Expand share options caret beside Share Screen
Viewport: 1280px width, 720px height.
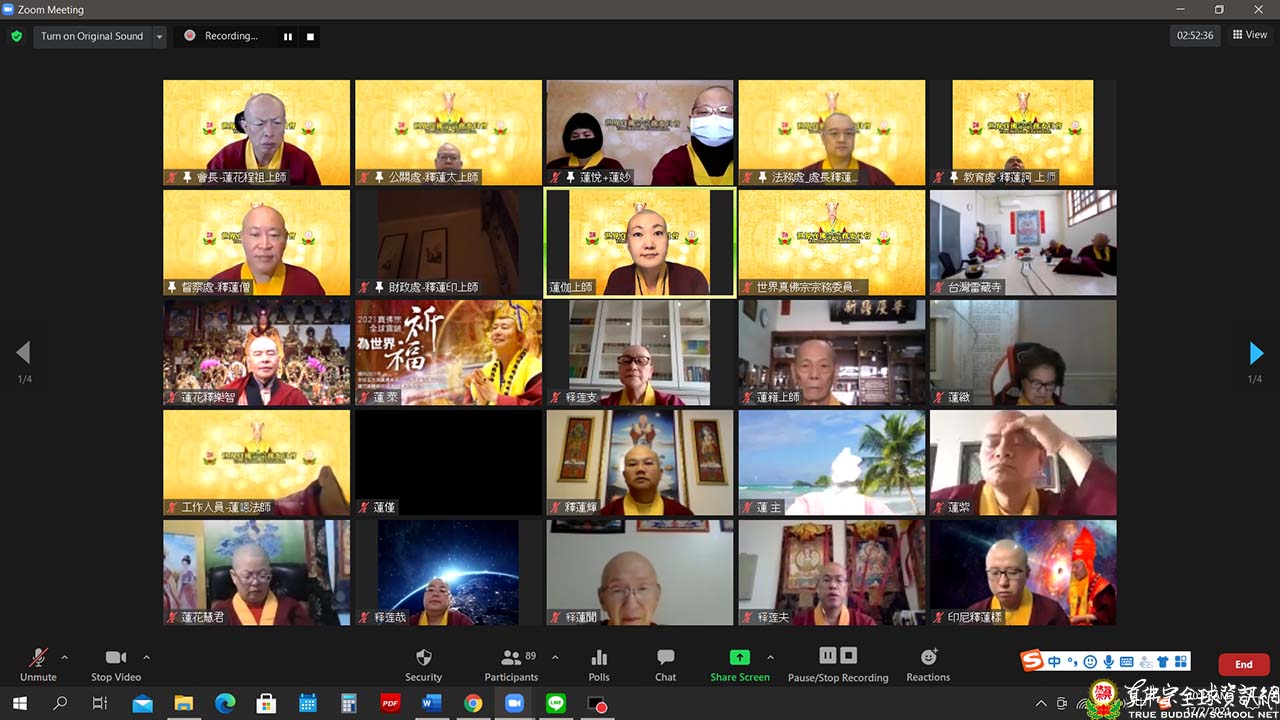770,657
